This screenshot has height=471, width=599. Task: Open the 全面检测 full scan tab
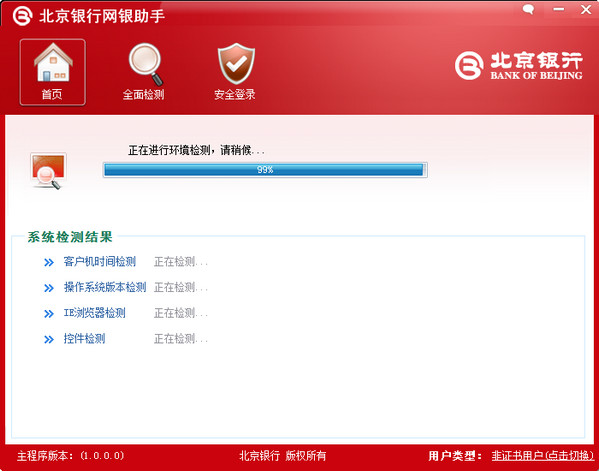(x=144, y=72)
